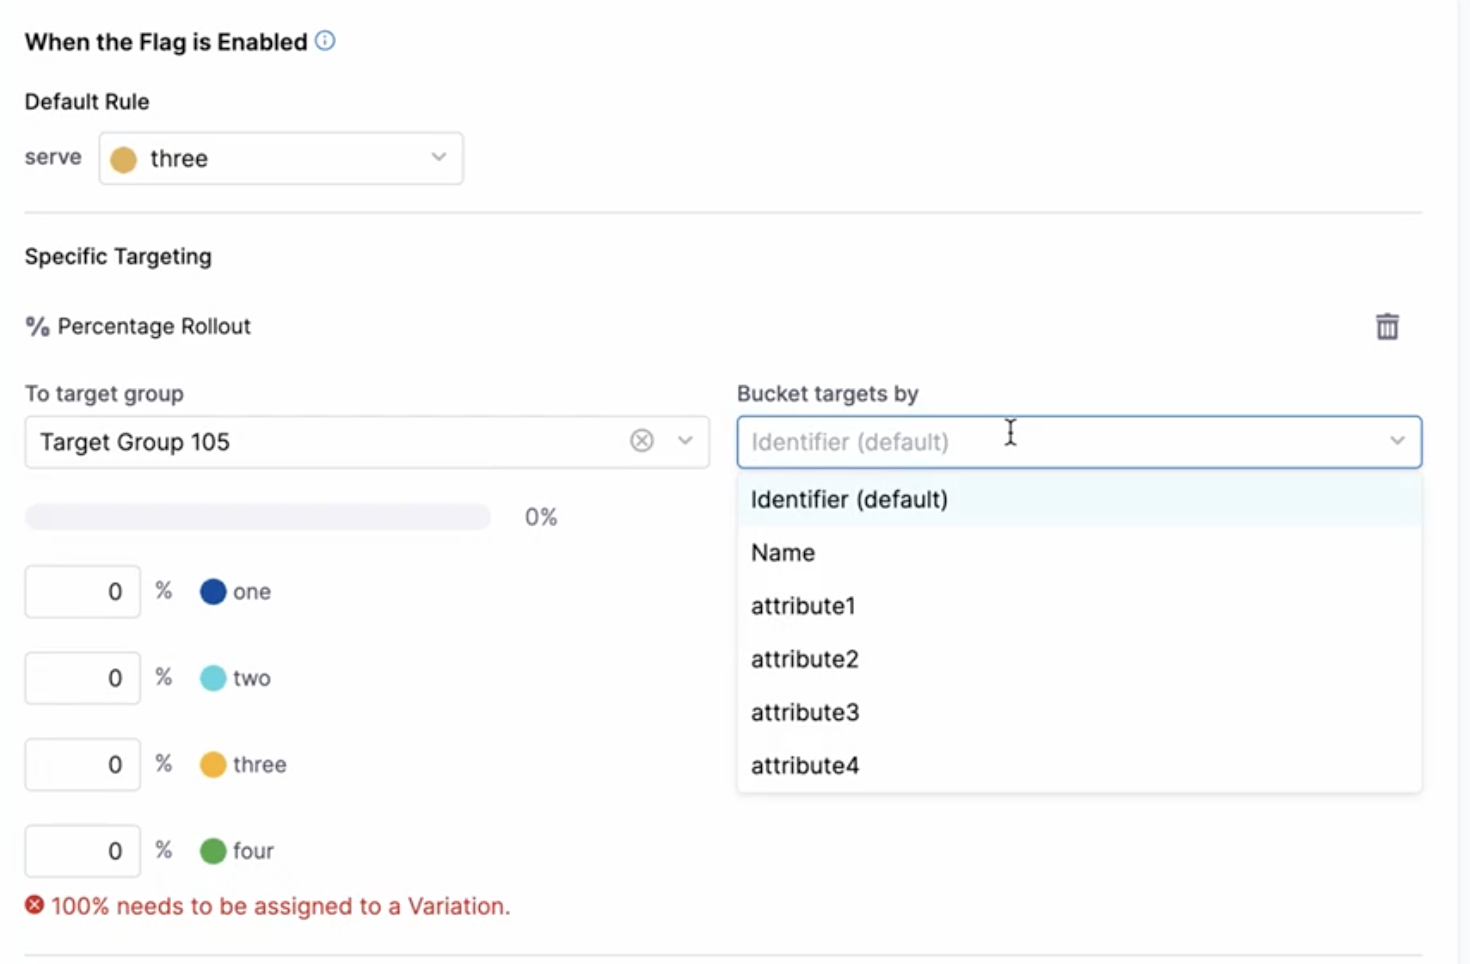1470x964 pixels.
Task: Click the info icon next to When the Flag is Enabled
Action: (323, 41)
